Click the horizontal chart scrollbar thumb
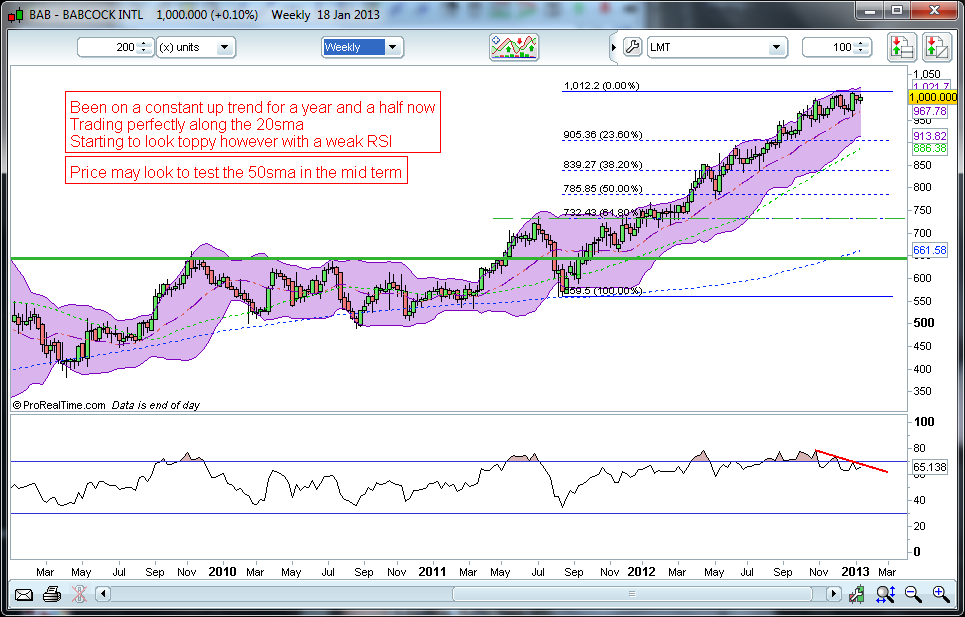965x617 pixels. [x=630, y=594]
